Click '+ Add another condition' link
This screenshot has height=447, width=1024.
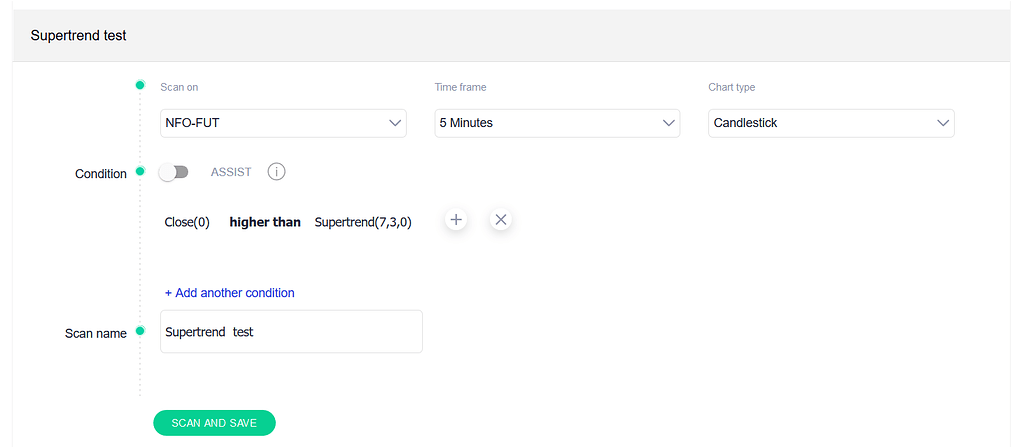(230, 293)
